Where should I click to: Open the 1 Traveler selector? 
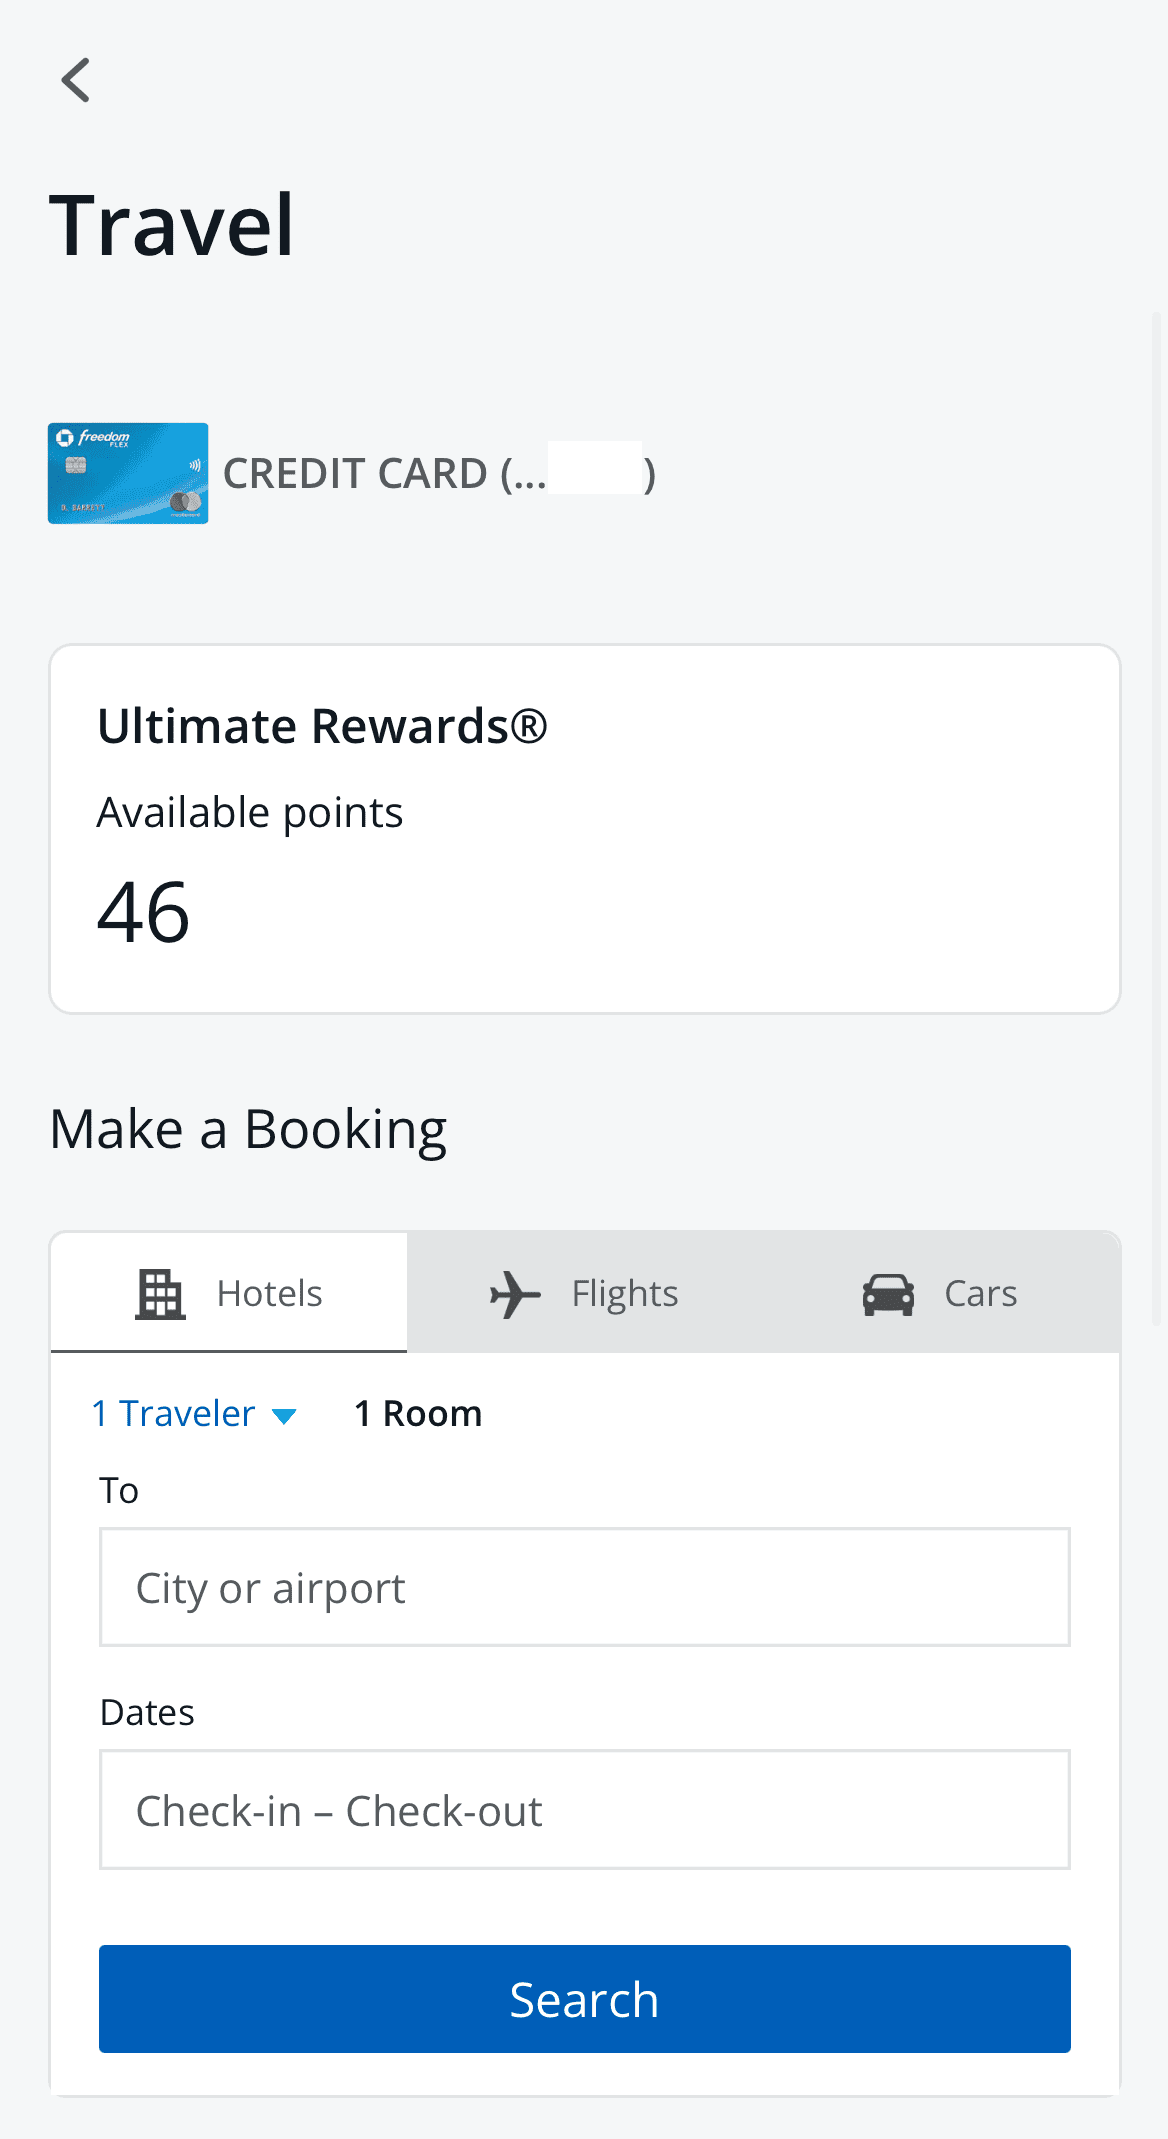point(175,1413)
